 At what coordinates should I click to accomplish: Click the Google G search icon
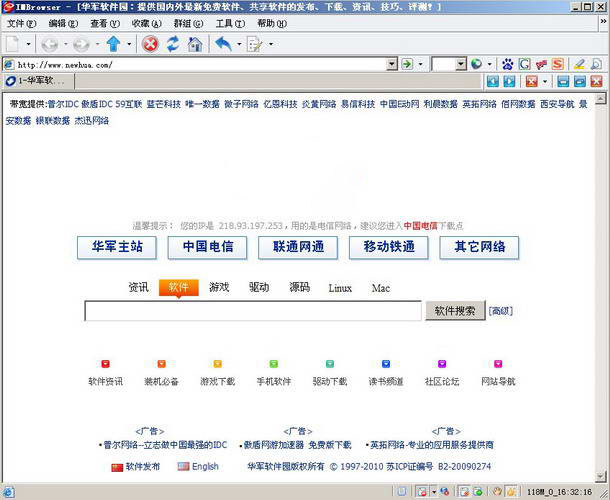click(524, 64)
